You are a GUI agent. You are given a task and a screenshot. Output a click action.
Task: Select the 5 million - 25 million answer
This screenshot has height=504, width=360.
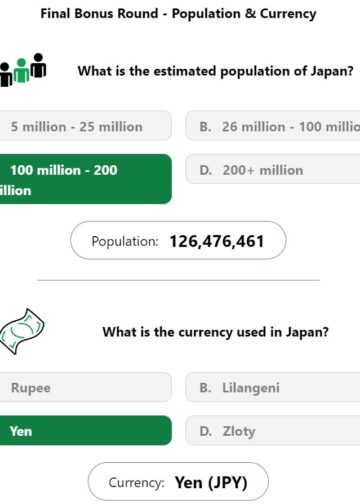click(x=86, y=126)
